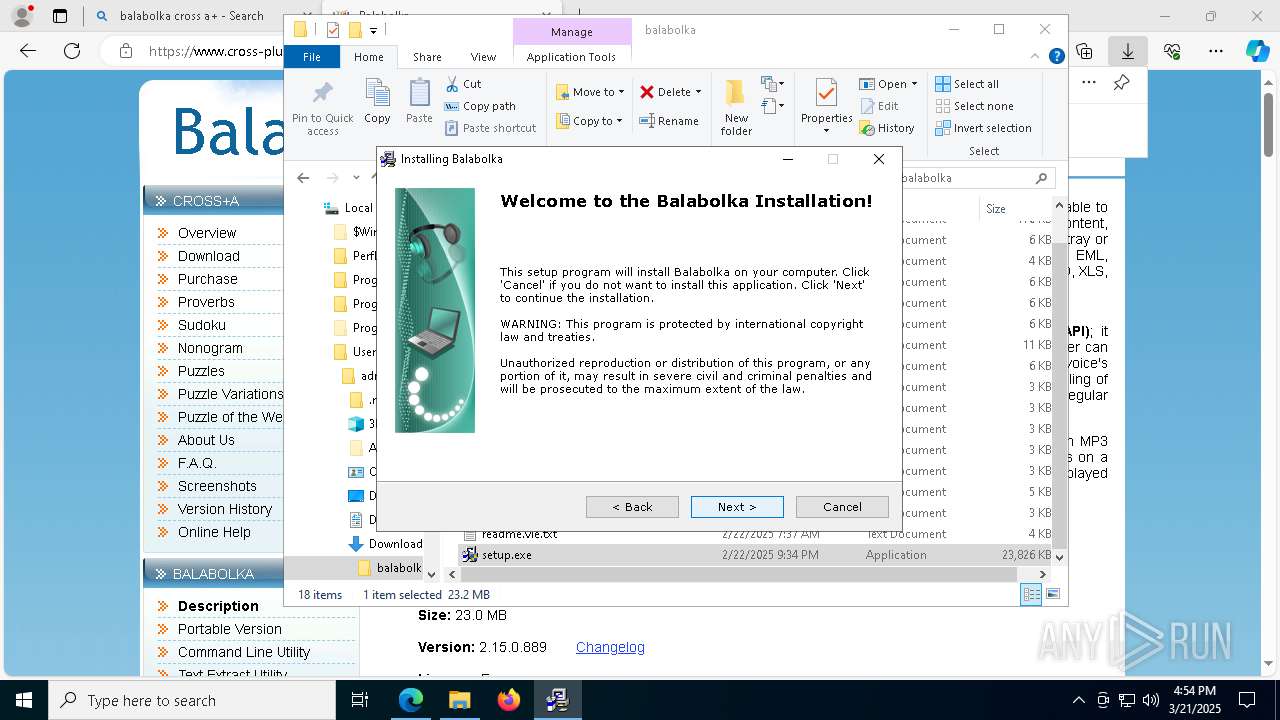The height and width of the screenshot is (720, 1280).
Task: Cancel the Balabolka installation
Action: [842, 507]
